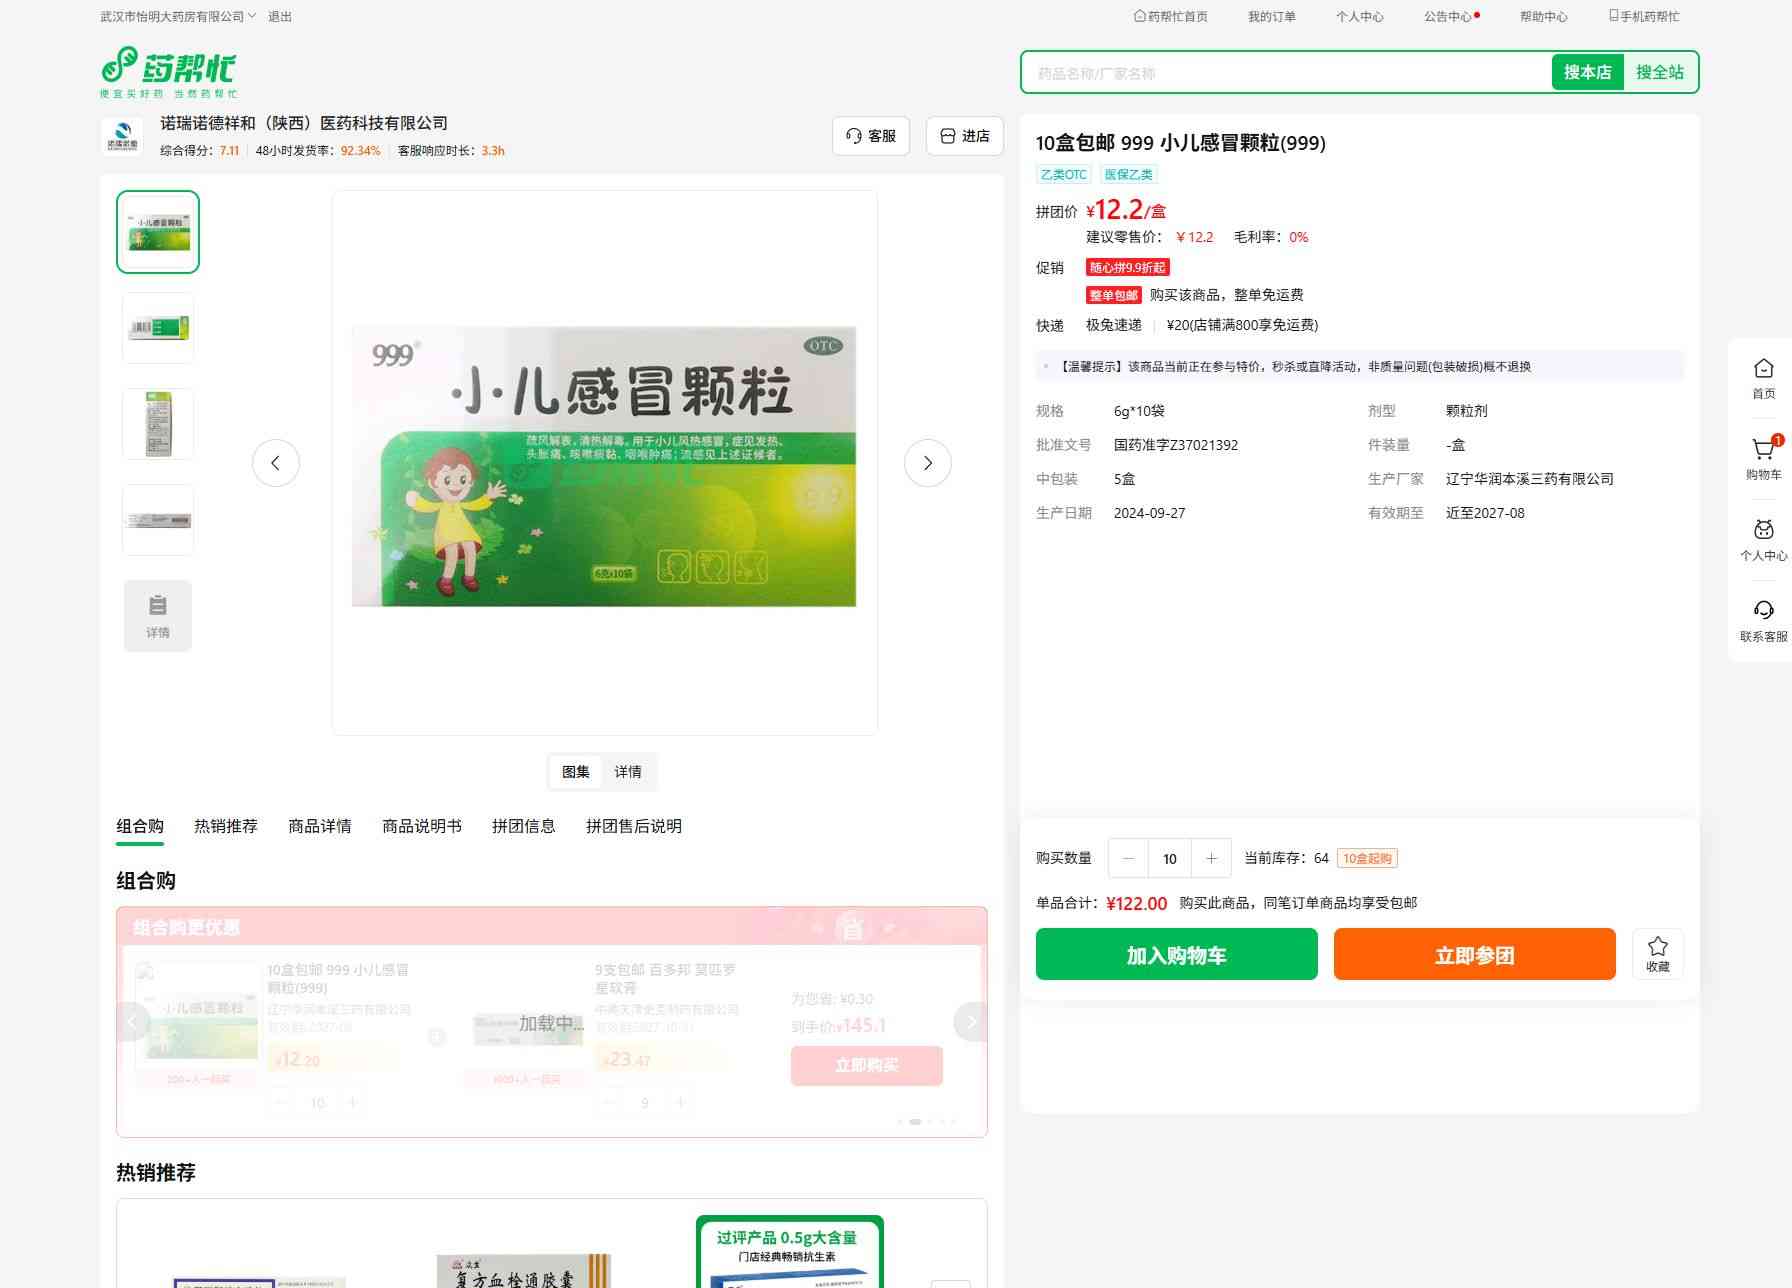Click the green 加入购物车 button

tap(1176, 954)
